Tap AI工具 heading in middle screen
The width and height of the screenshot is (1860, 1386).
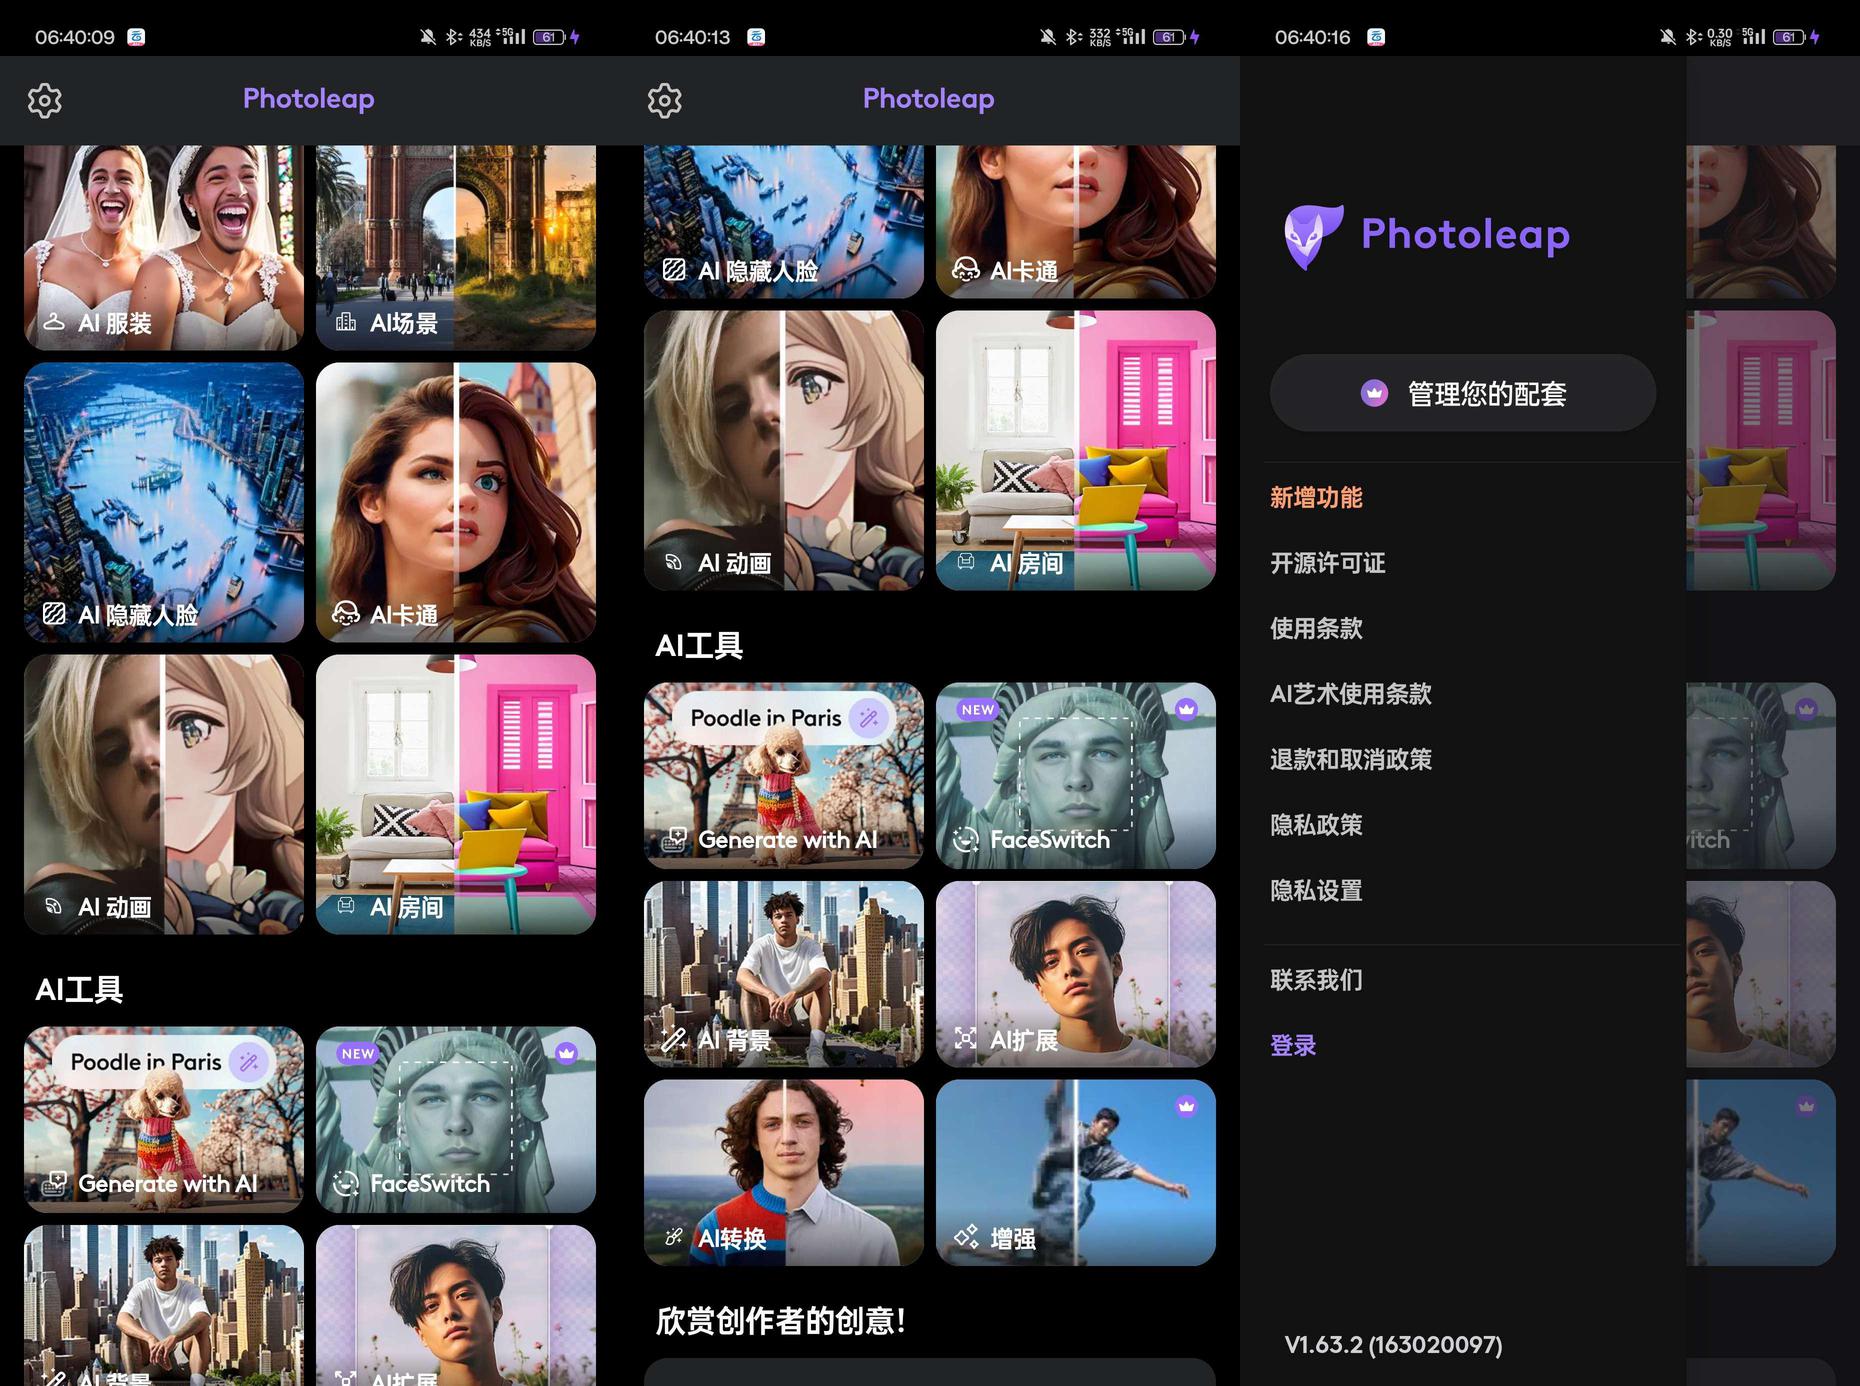click(699, 646)
